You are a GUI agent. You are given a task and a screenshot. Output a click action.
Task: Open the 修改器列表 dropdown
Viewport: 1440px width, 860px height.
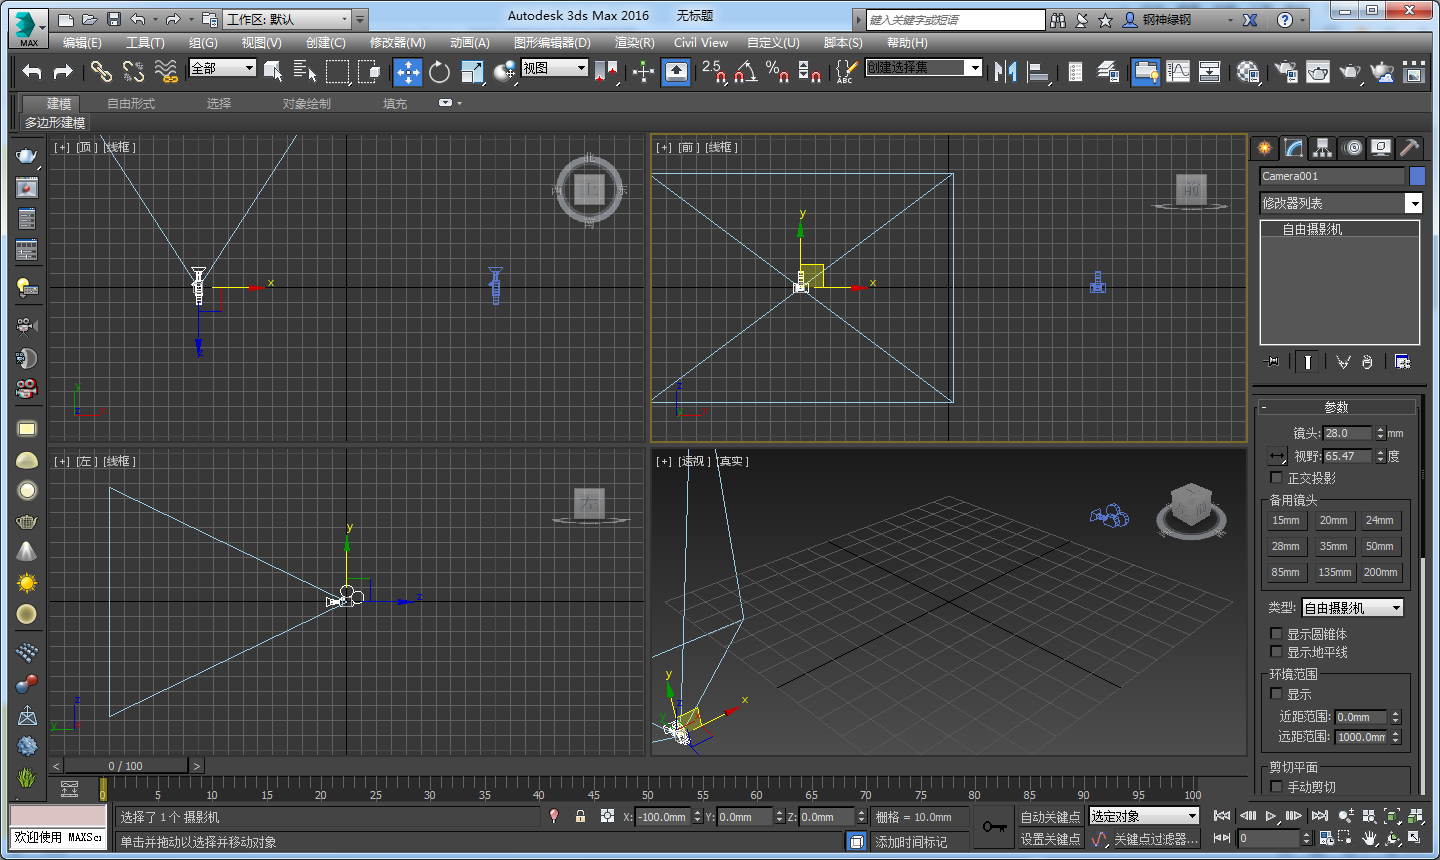pos(1340,203)
